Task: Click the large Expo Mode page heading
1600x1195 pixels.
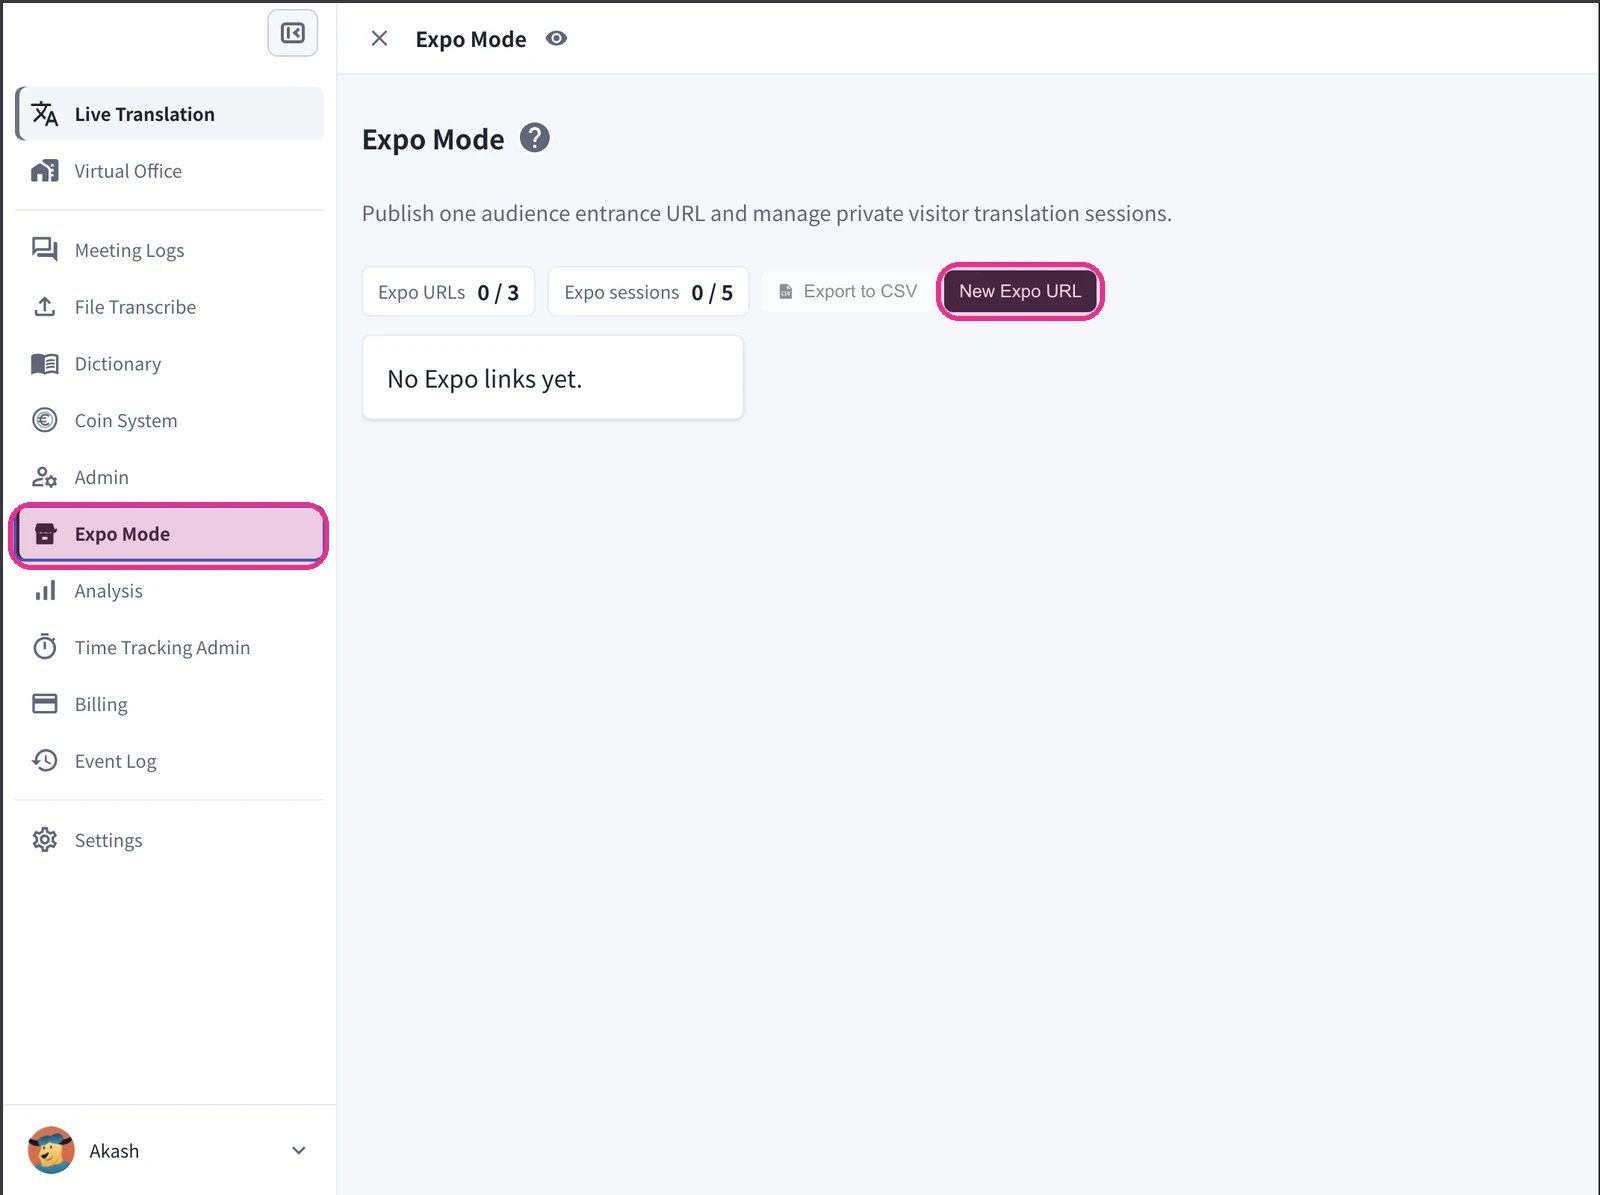Action: [433, 139]
